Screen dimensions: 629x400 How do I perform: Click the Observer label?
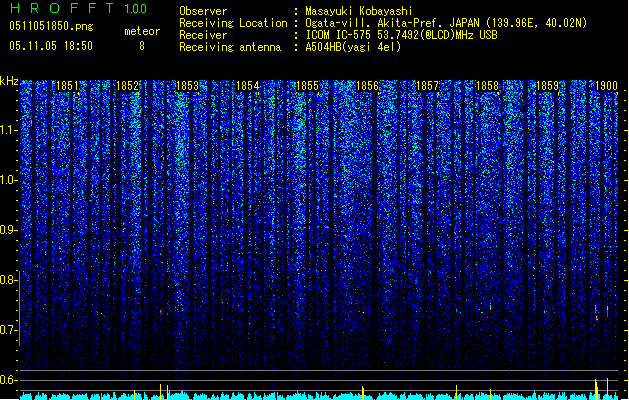pos(203,11)
